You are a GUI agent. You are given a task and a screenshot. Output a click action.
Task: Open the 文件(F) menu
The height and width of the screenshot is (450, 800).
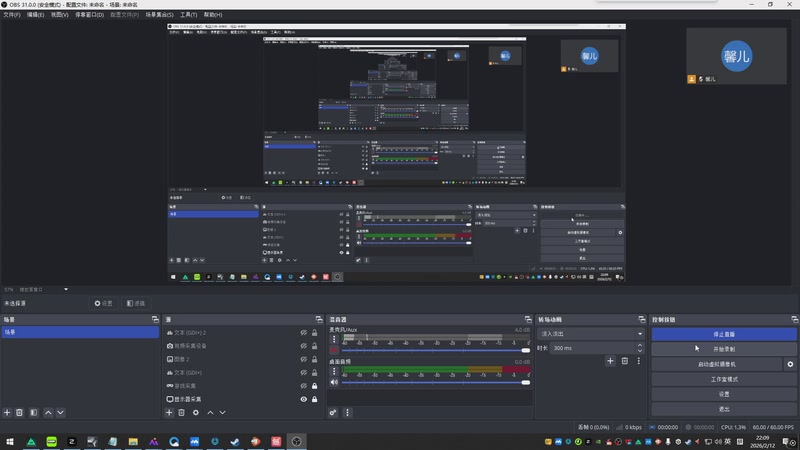tap(11, 15)
